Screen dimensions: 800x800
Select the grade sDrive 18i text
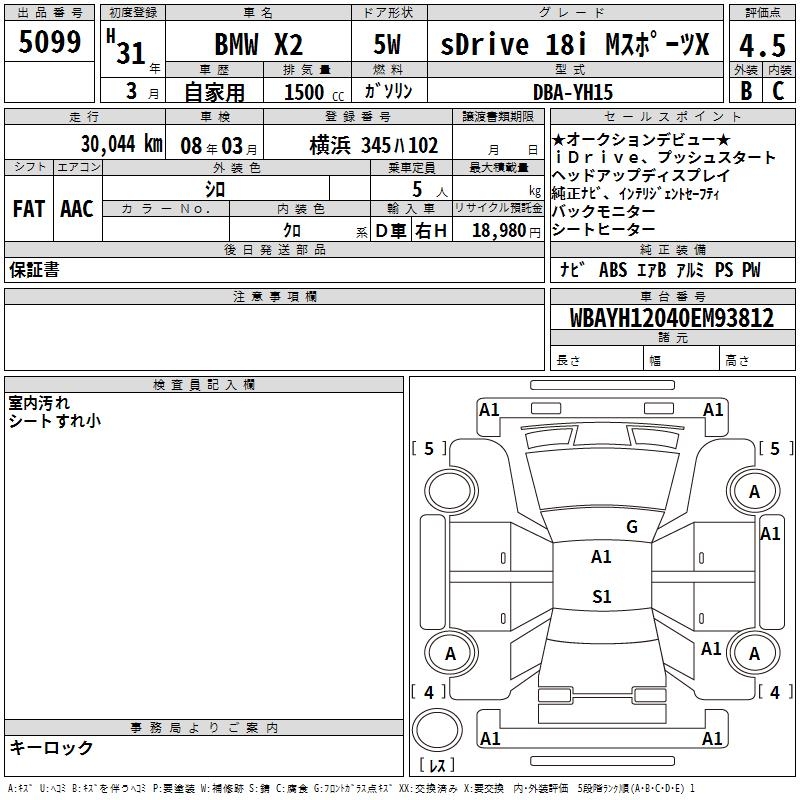click(520, 45)
